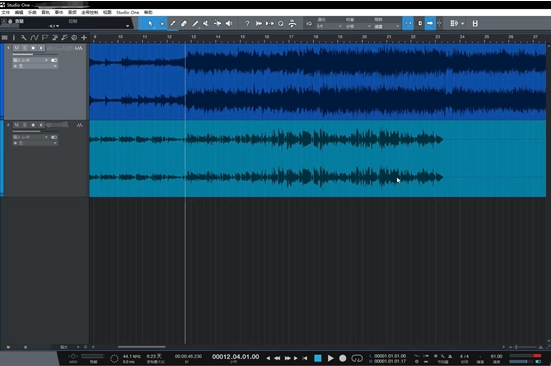Open the Studio One menu
The height and width of the screenshot is (366, 551).
pyautogui.click(x=128, y=12)
